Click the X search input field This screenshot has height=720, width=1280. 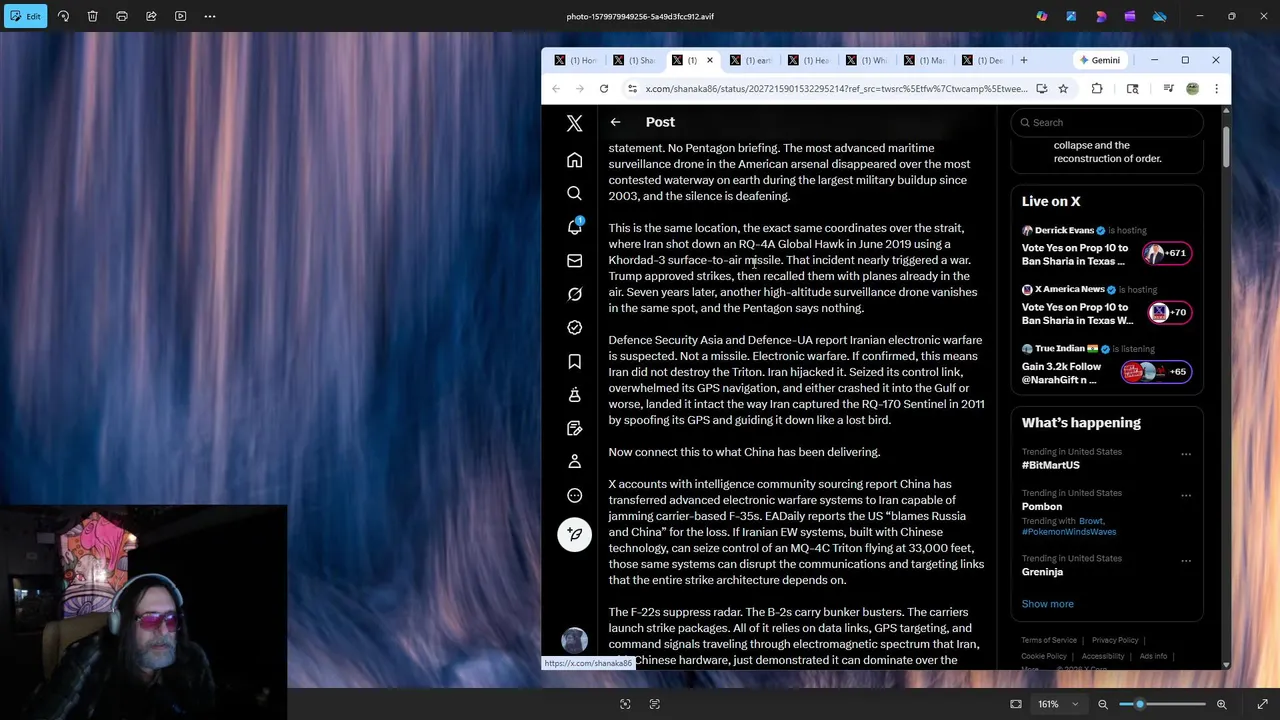point(1106,122)
